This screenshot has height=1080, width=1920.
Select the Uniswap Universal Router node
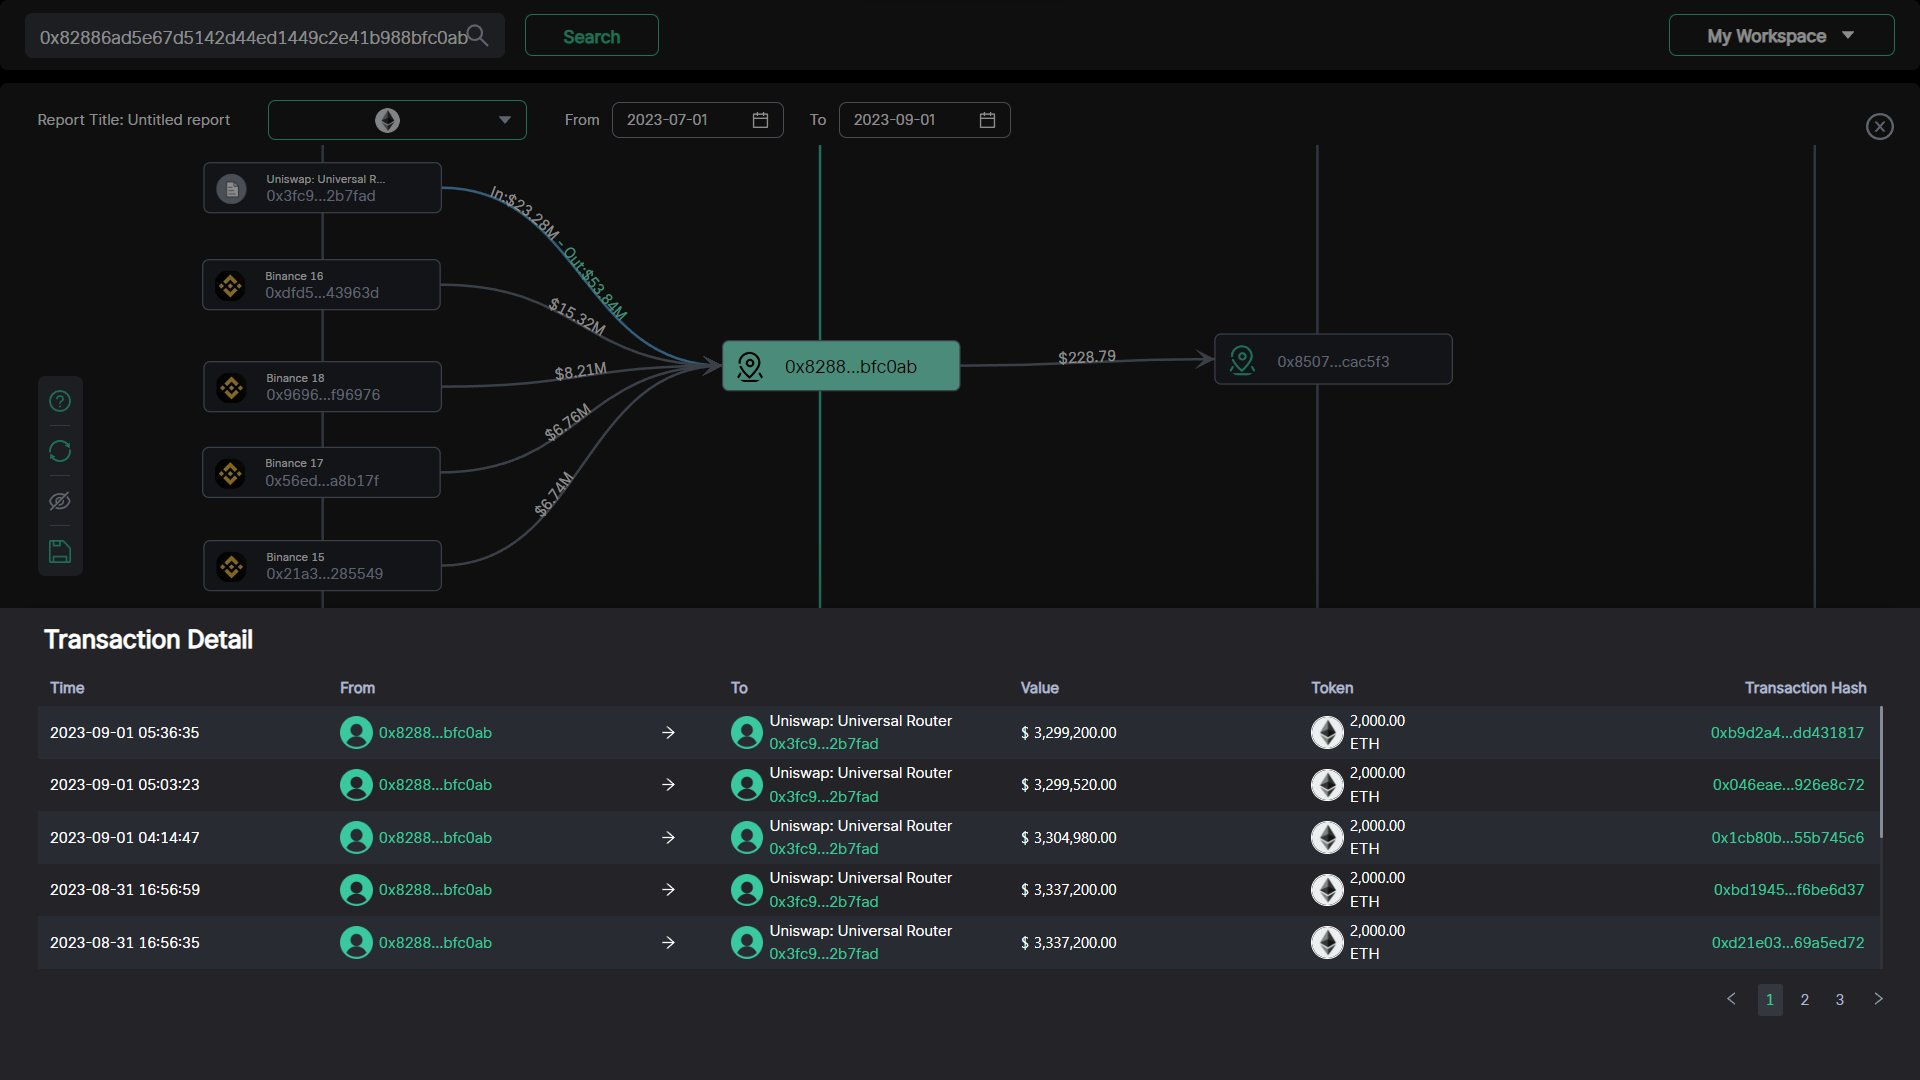(322, 188)
